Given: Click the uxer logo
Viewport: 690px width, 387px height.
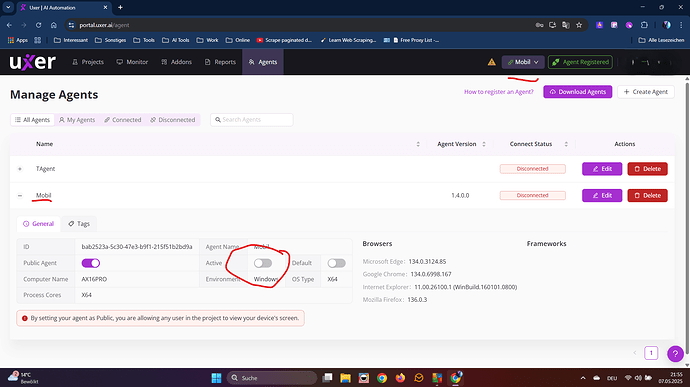Looking at the screenshot, I should (33, 62).
